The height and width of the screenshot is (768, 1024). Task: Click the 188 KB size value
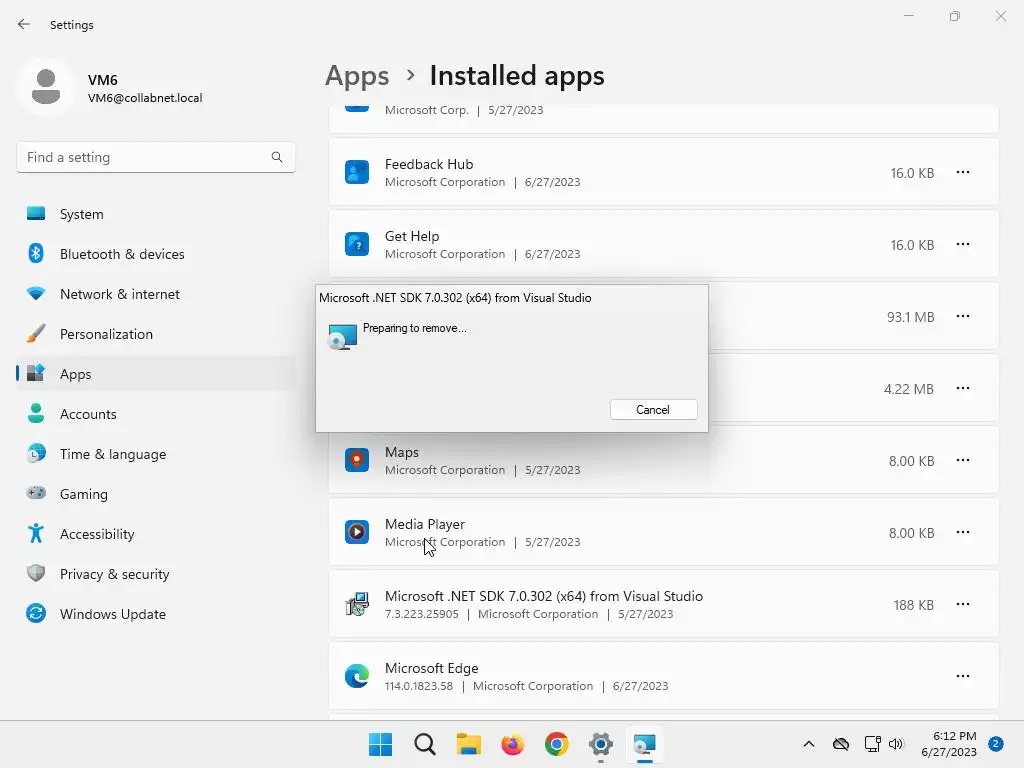[x=913, y=605]
